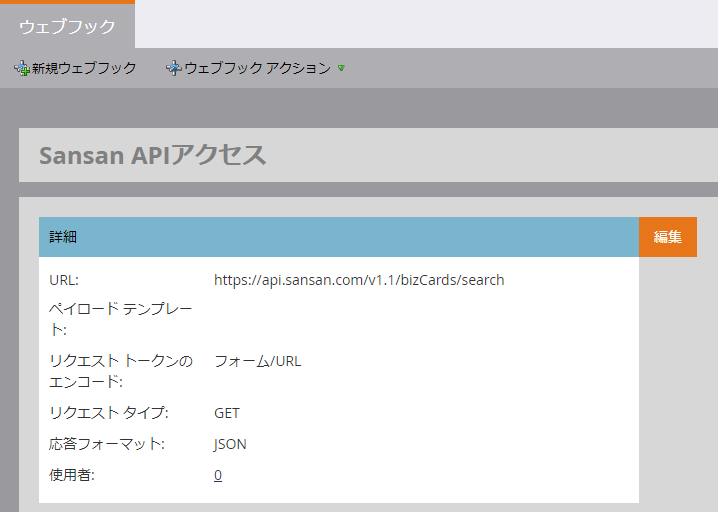Click the 応答フォーマット label
The image size is (718, 512).
(x=107, y=444)
